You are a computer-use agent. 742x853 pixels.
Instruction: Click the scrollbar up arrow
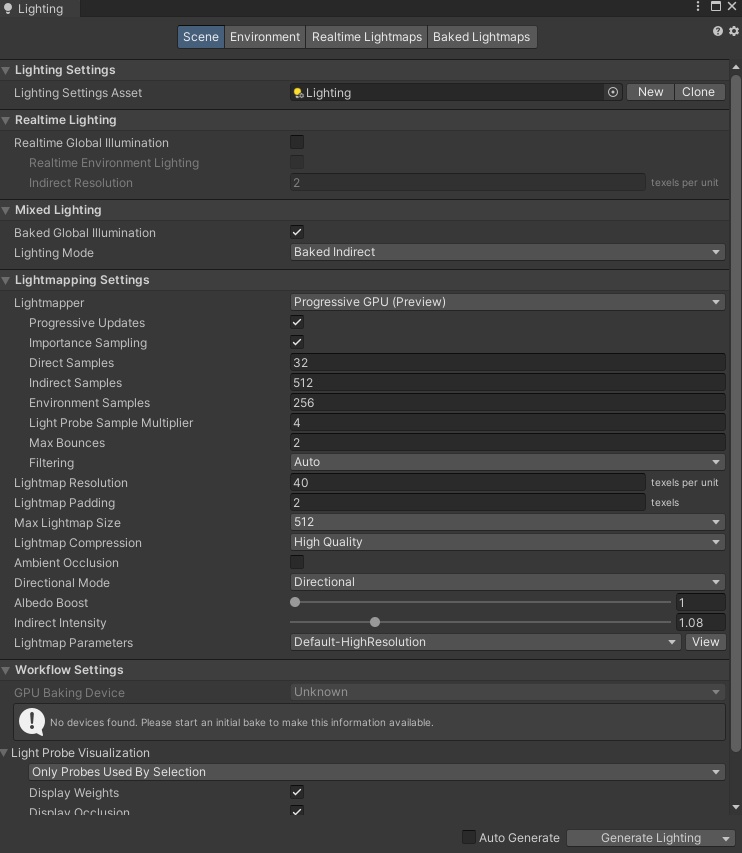[x=735, y=67]
